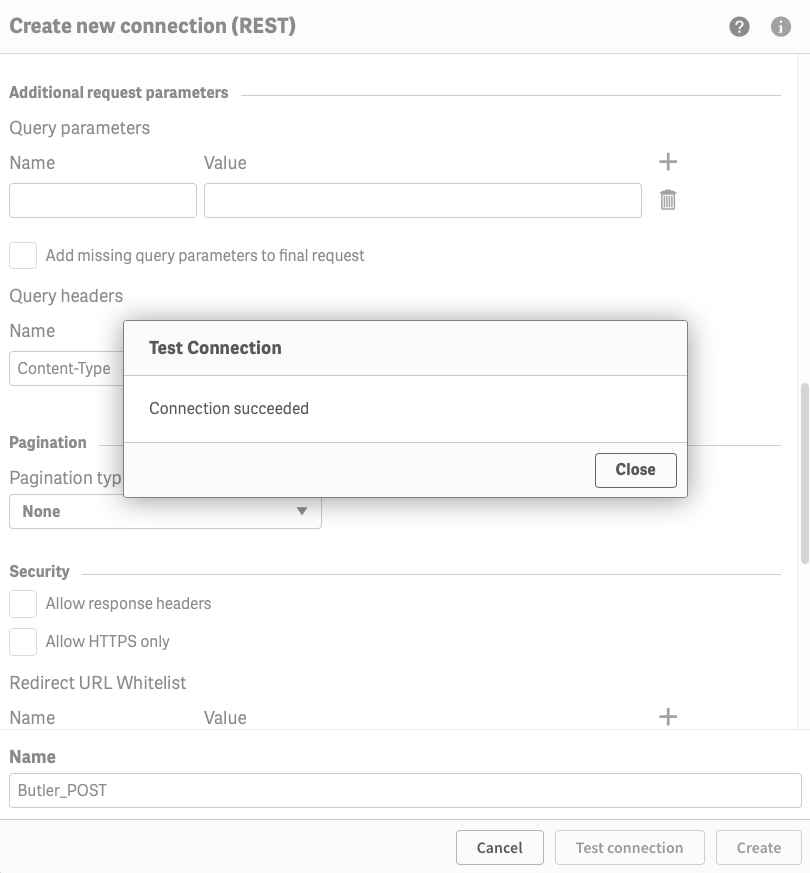Image resolution: width=810 pixels, height=873 pixels.
Task: Click the Create button
Action: point(758,847)
